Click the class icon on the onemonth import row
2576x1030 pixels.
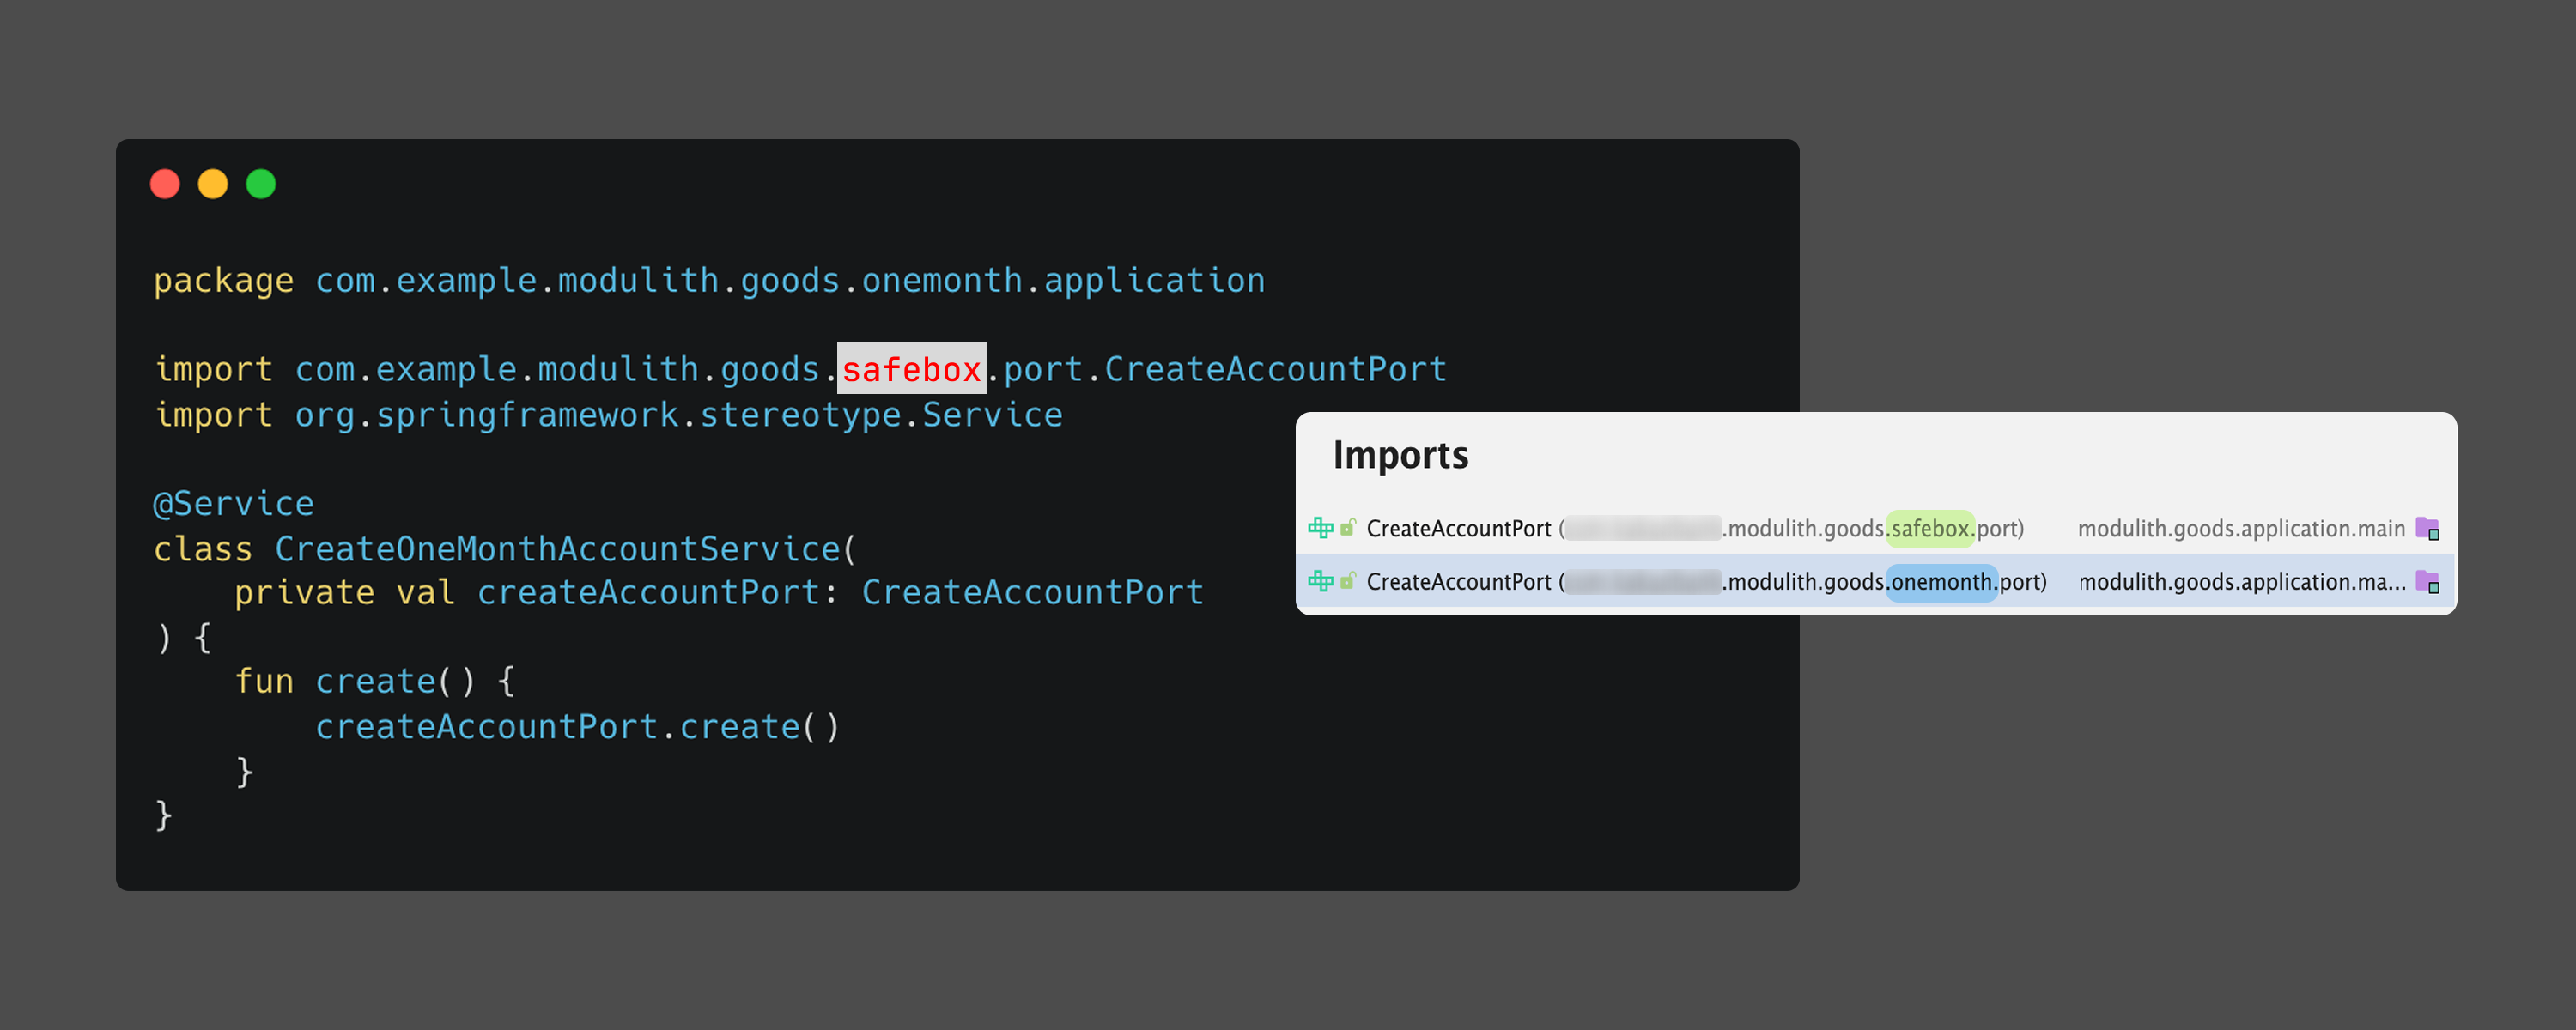click(1320, 581)
